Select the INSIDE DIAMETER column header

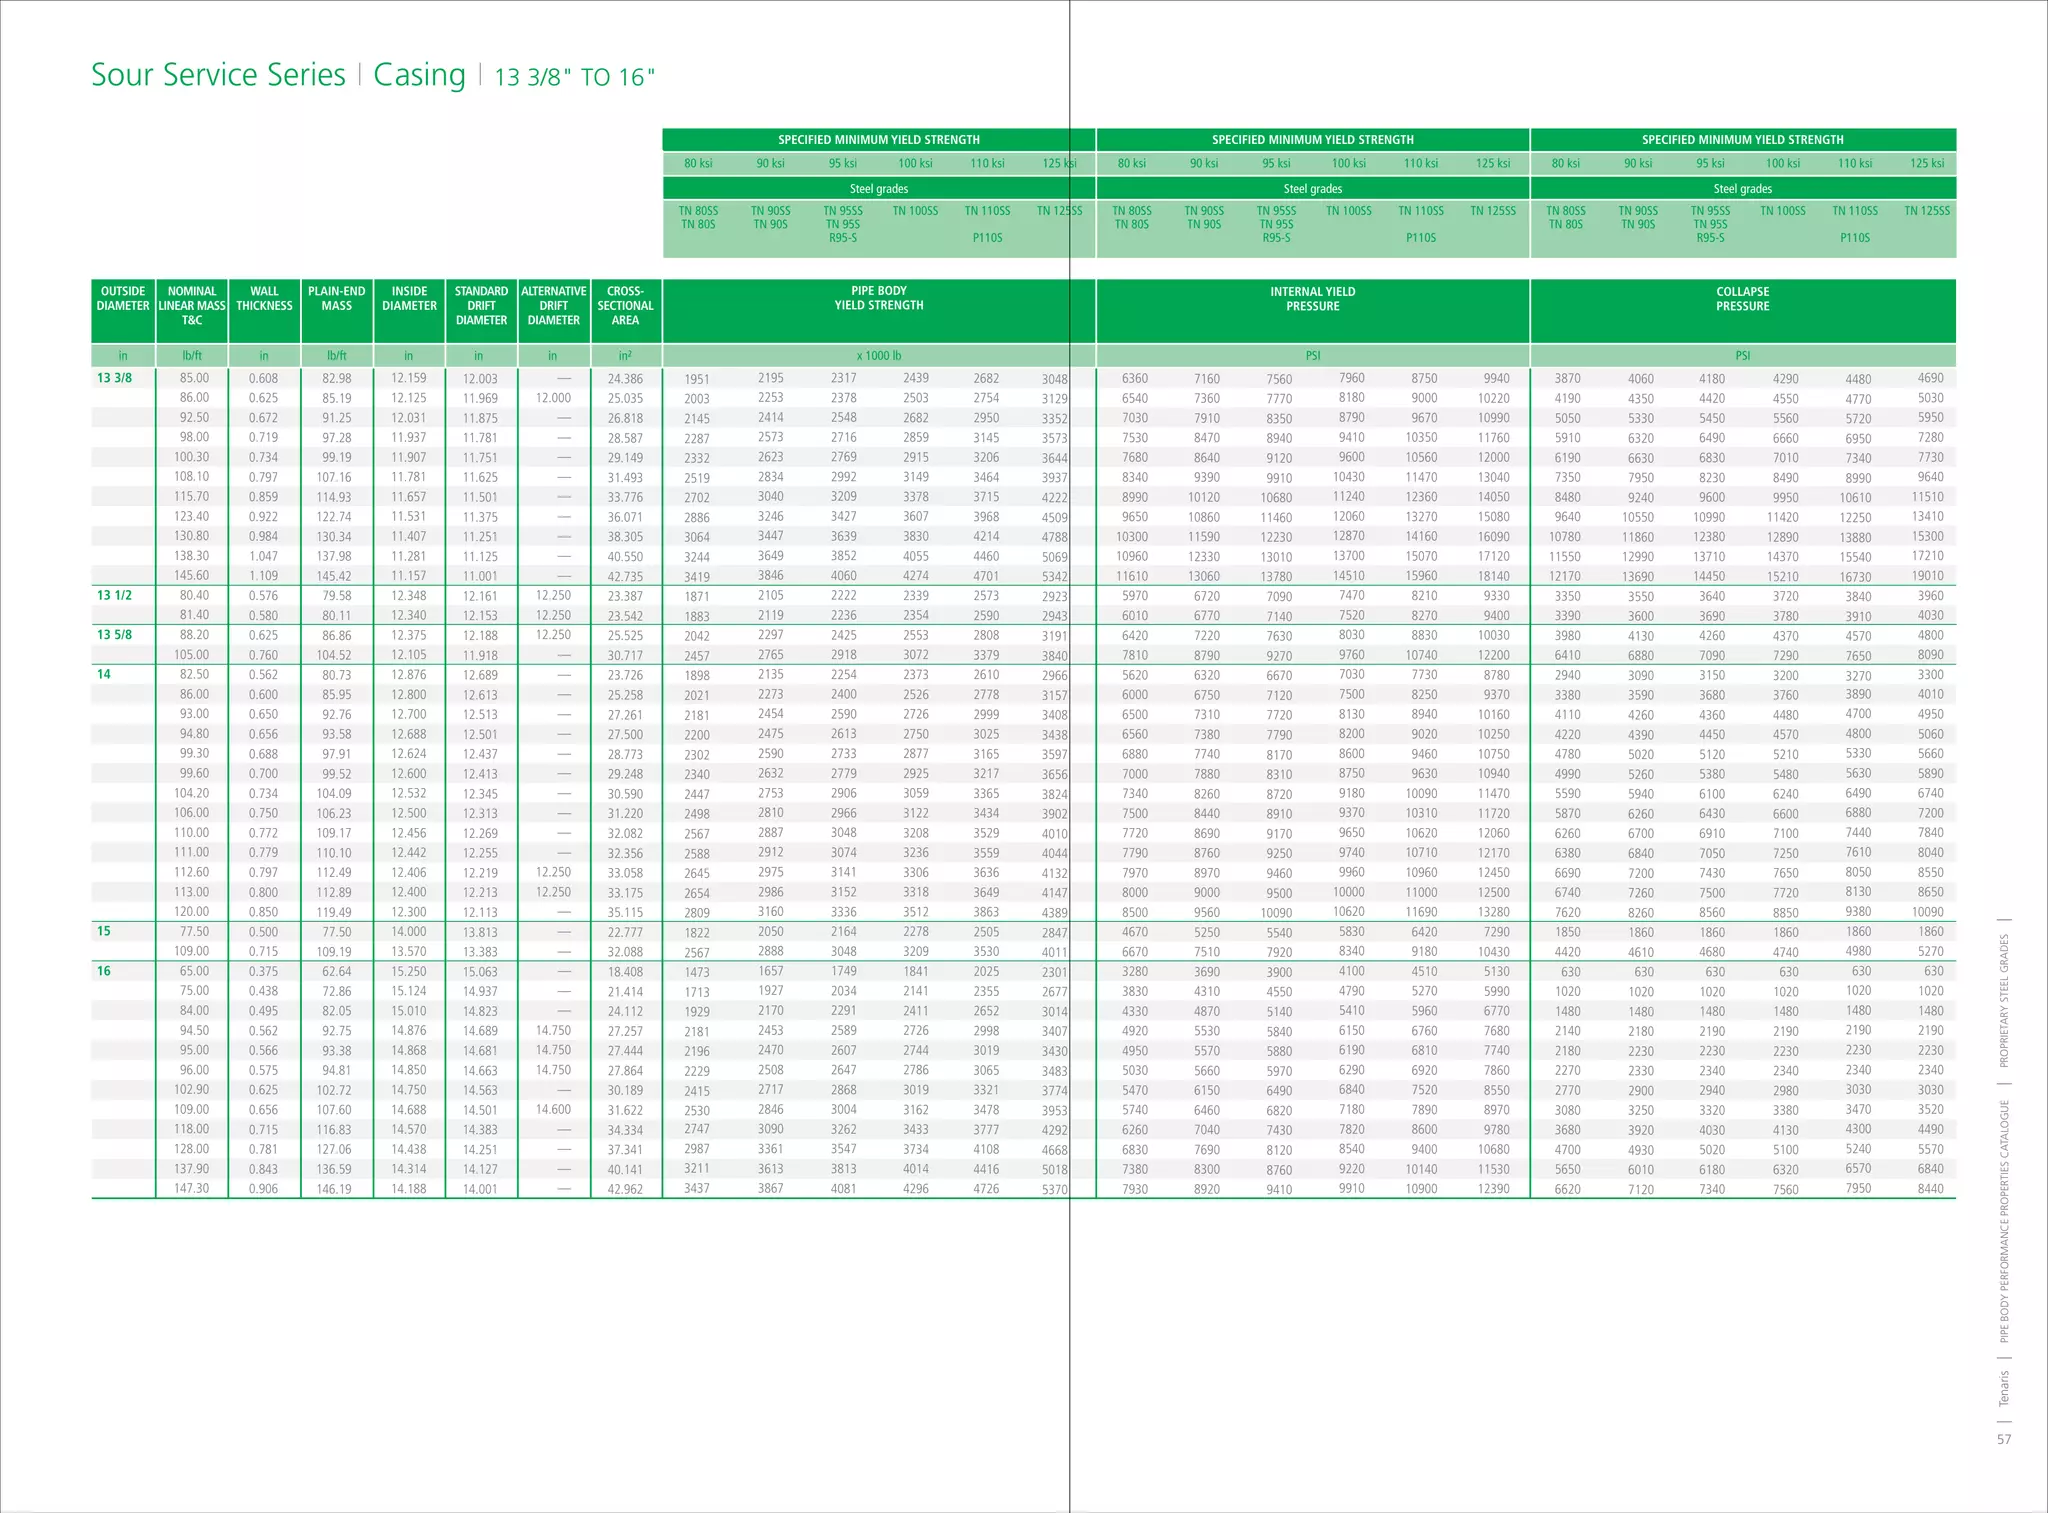click(409, 300)
